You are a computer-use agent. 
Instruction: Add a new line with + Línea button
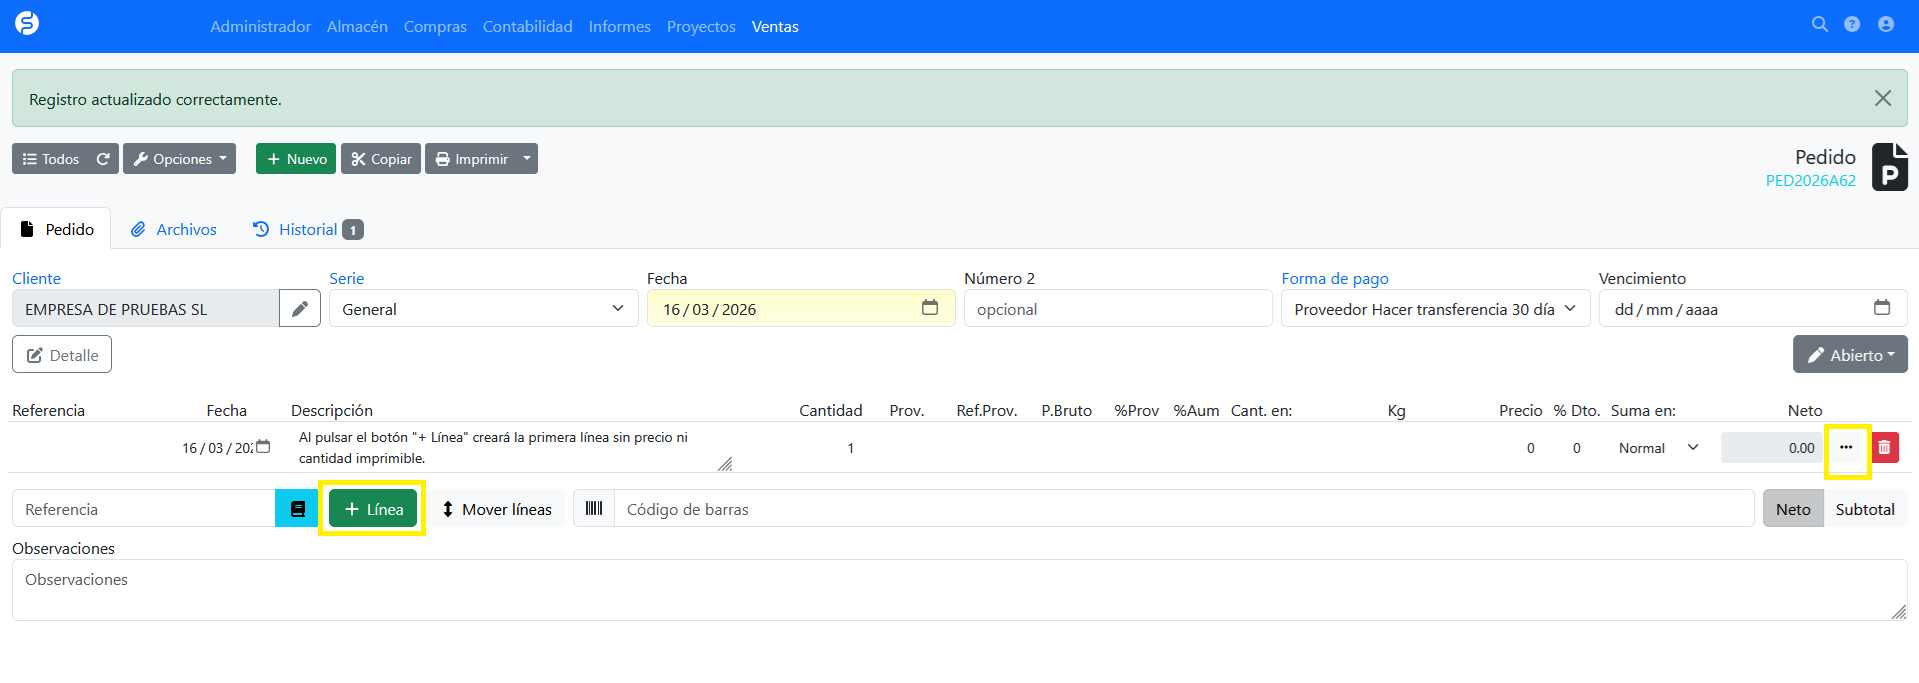373,509
